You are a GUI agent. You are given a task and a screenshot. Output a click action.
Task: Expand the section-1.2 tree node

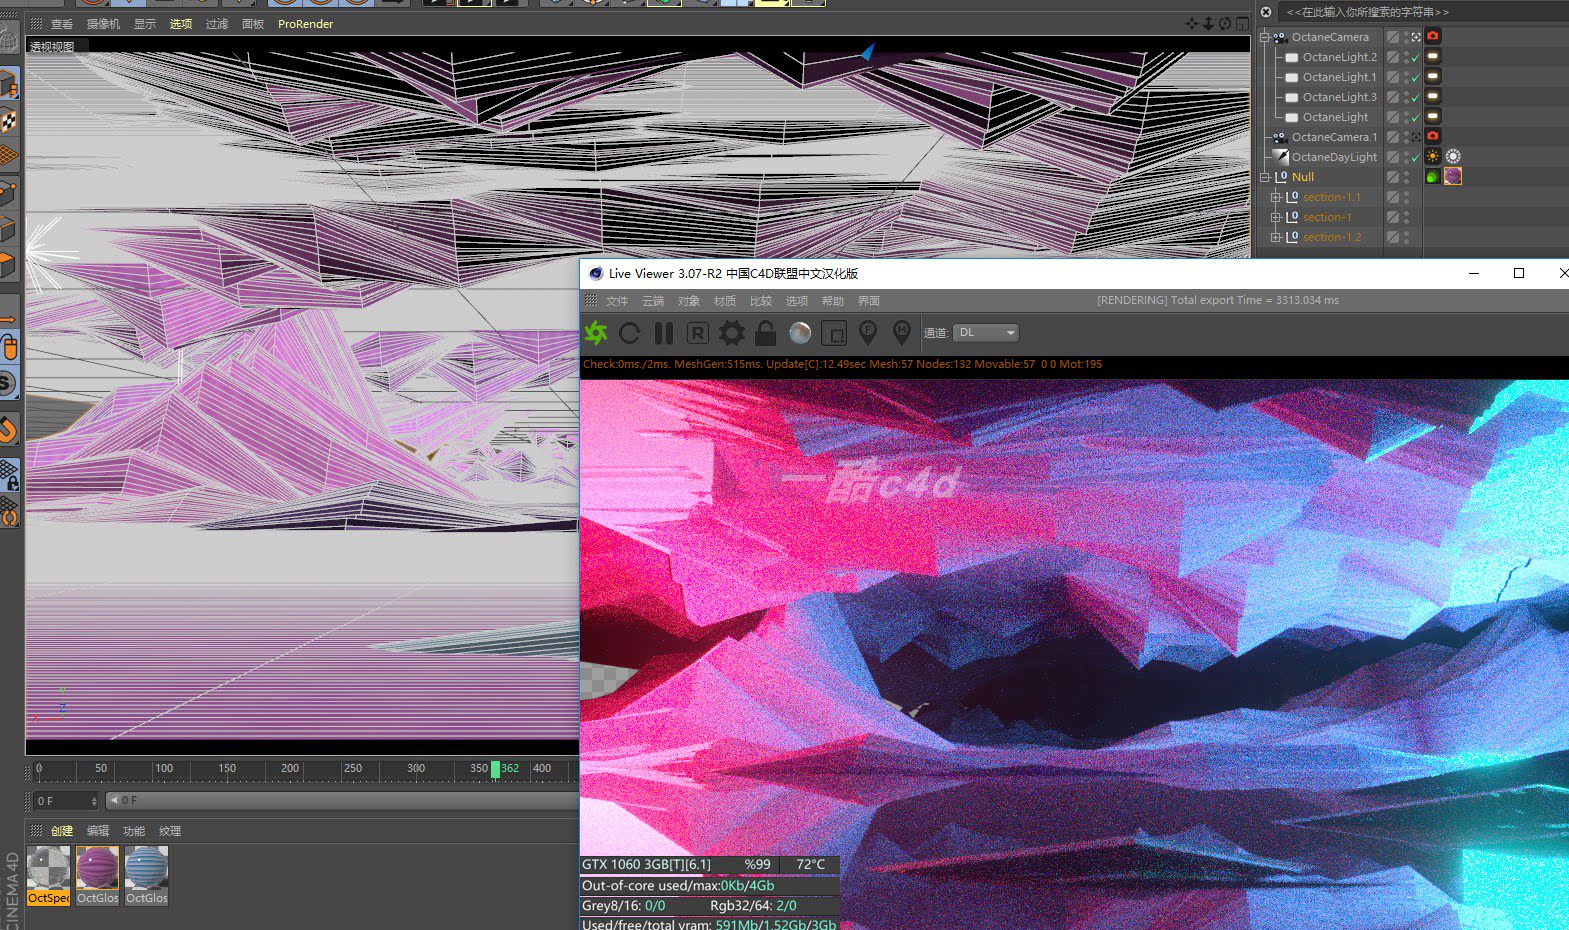pos(1276,237)
